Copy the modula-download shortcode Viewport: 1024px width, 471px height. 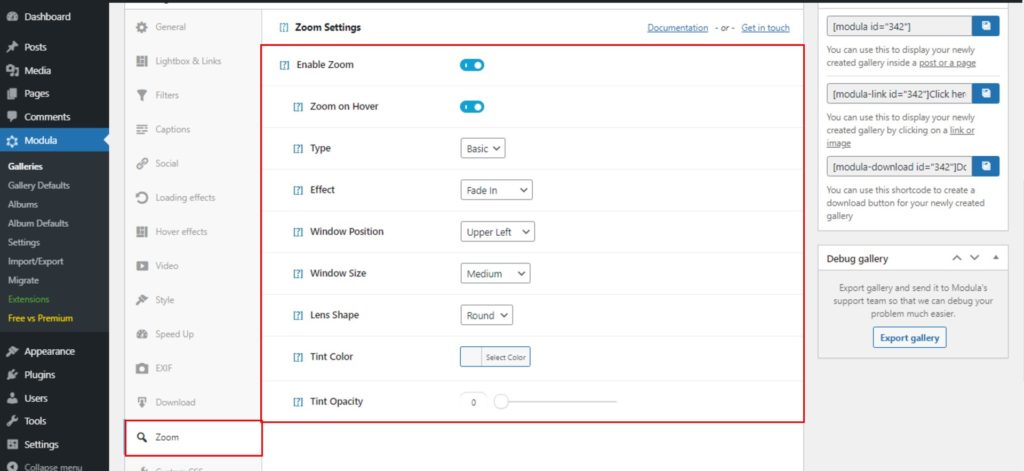986,166
